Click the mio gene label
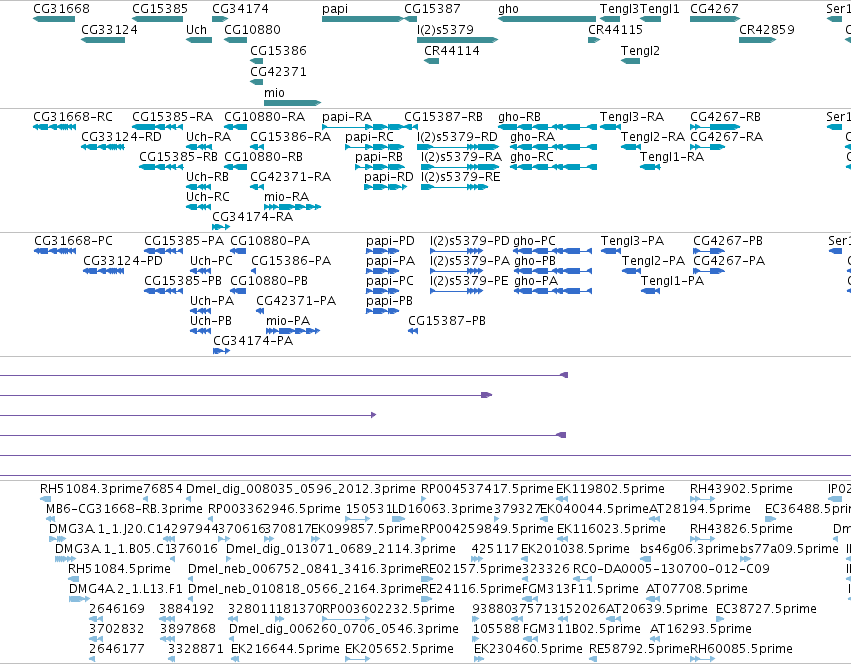Image resolution: width=851 pixels, height=664 pixels. coord(274,93)
